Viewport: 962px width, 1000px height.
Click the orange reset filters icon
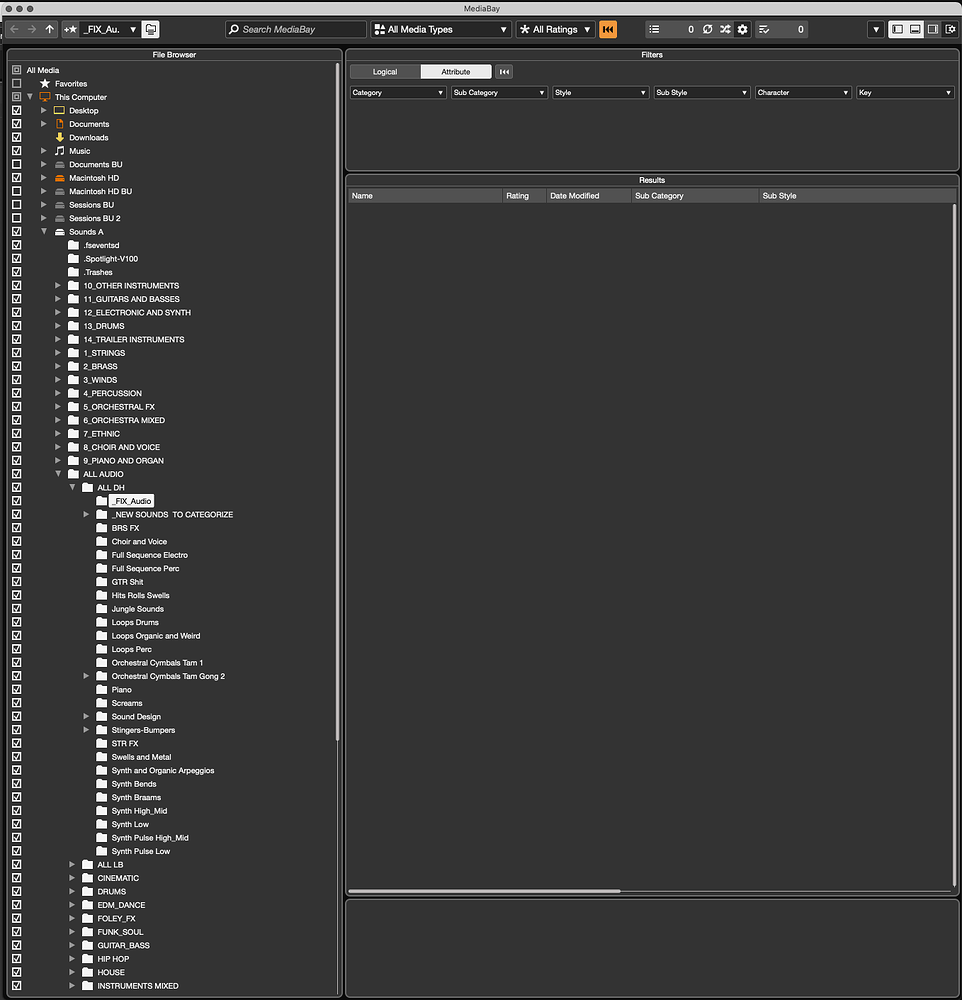pos(608,29)
